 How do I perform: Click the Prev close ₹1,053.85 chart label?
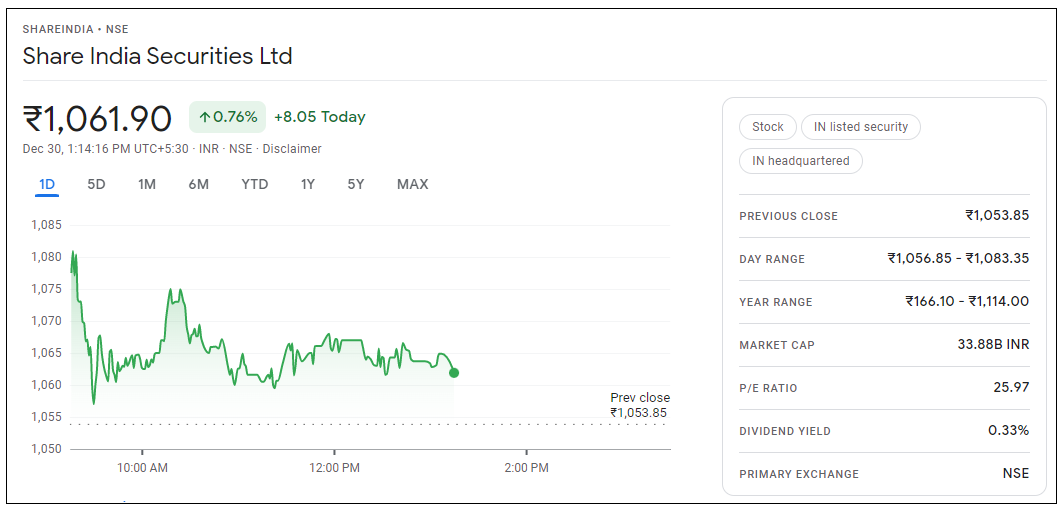[x=639, y=405]
